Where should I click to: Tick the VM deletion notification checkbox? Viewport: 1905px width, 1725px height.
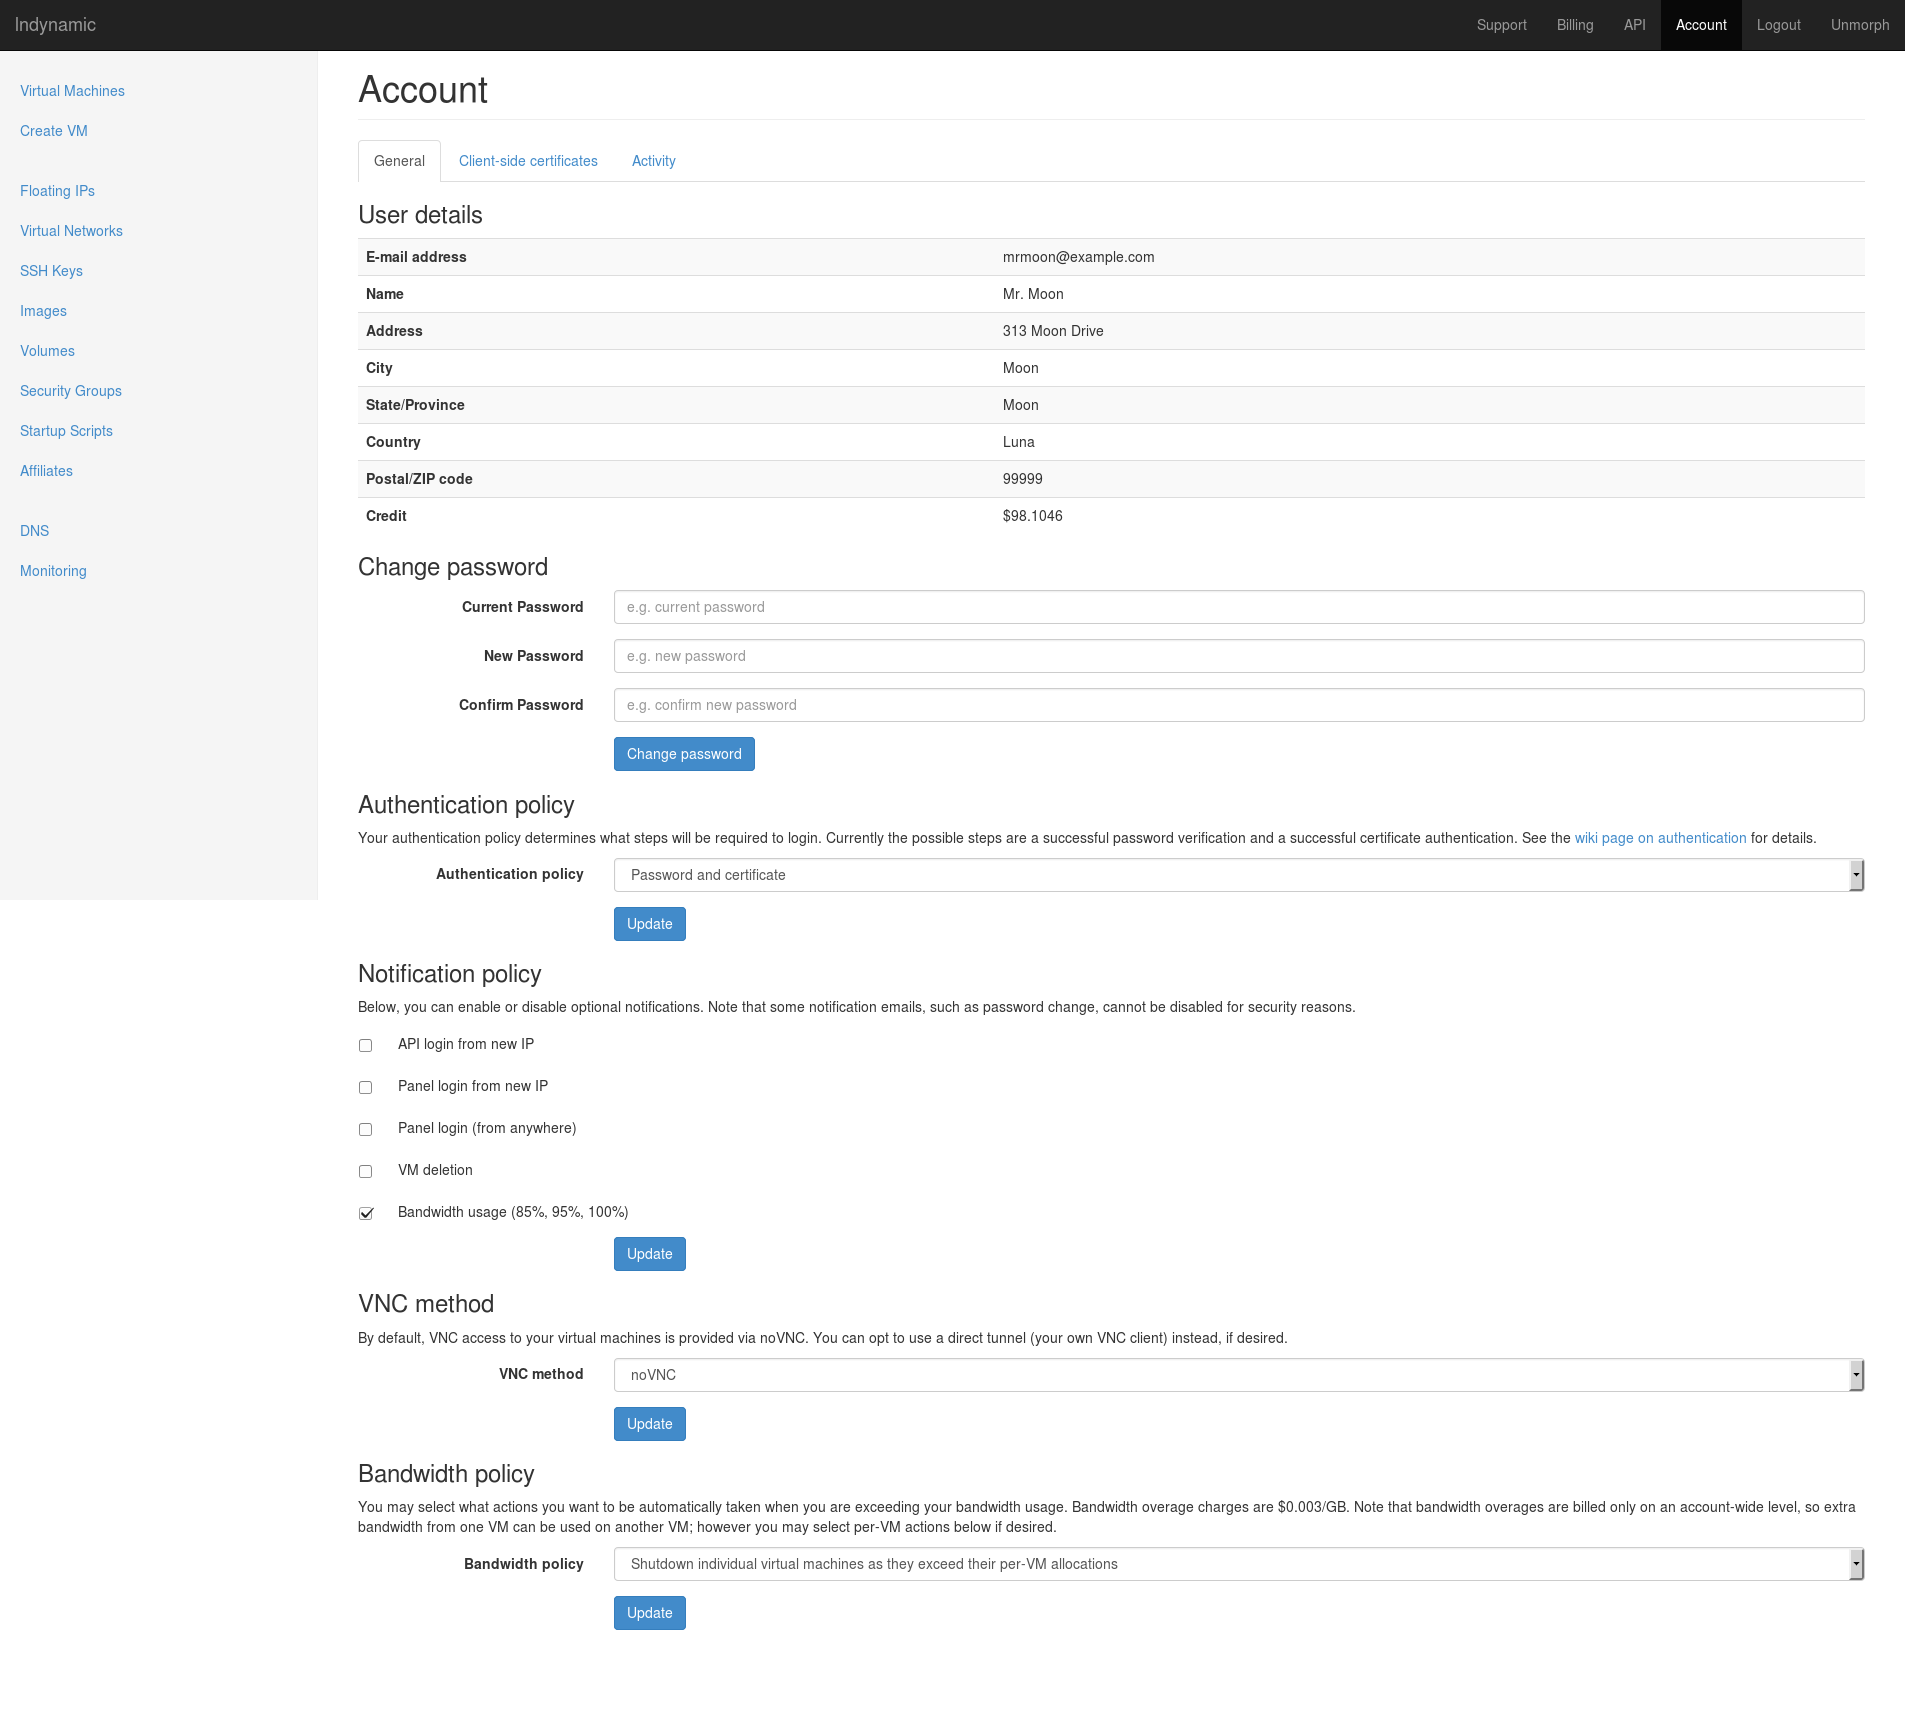tap(366, 1171)
